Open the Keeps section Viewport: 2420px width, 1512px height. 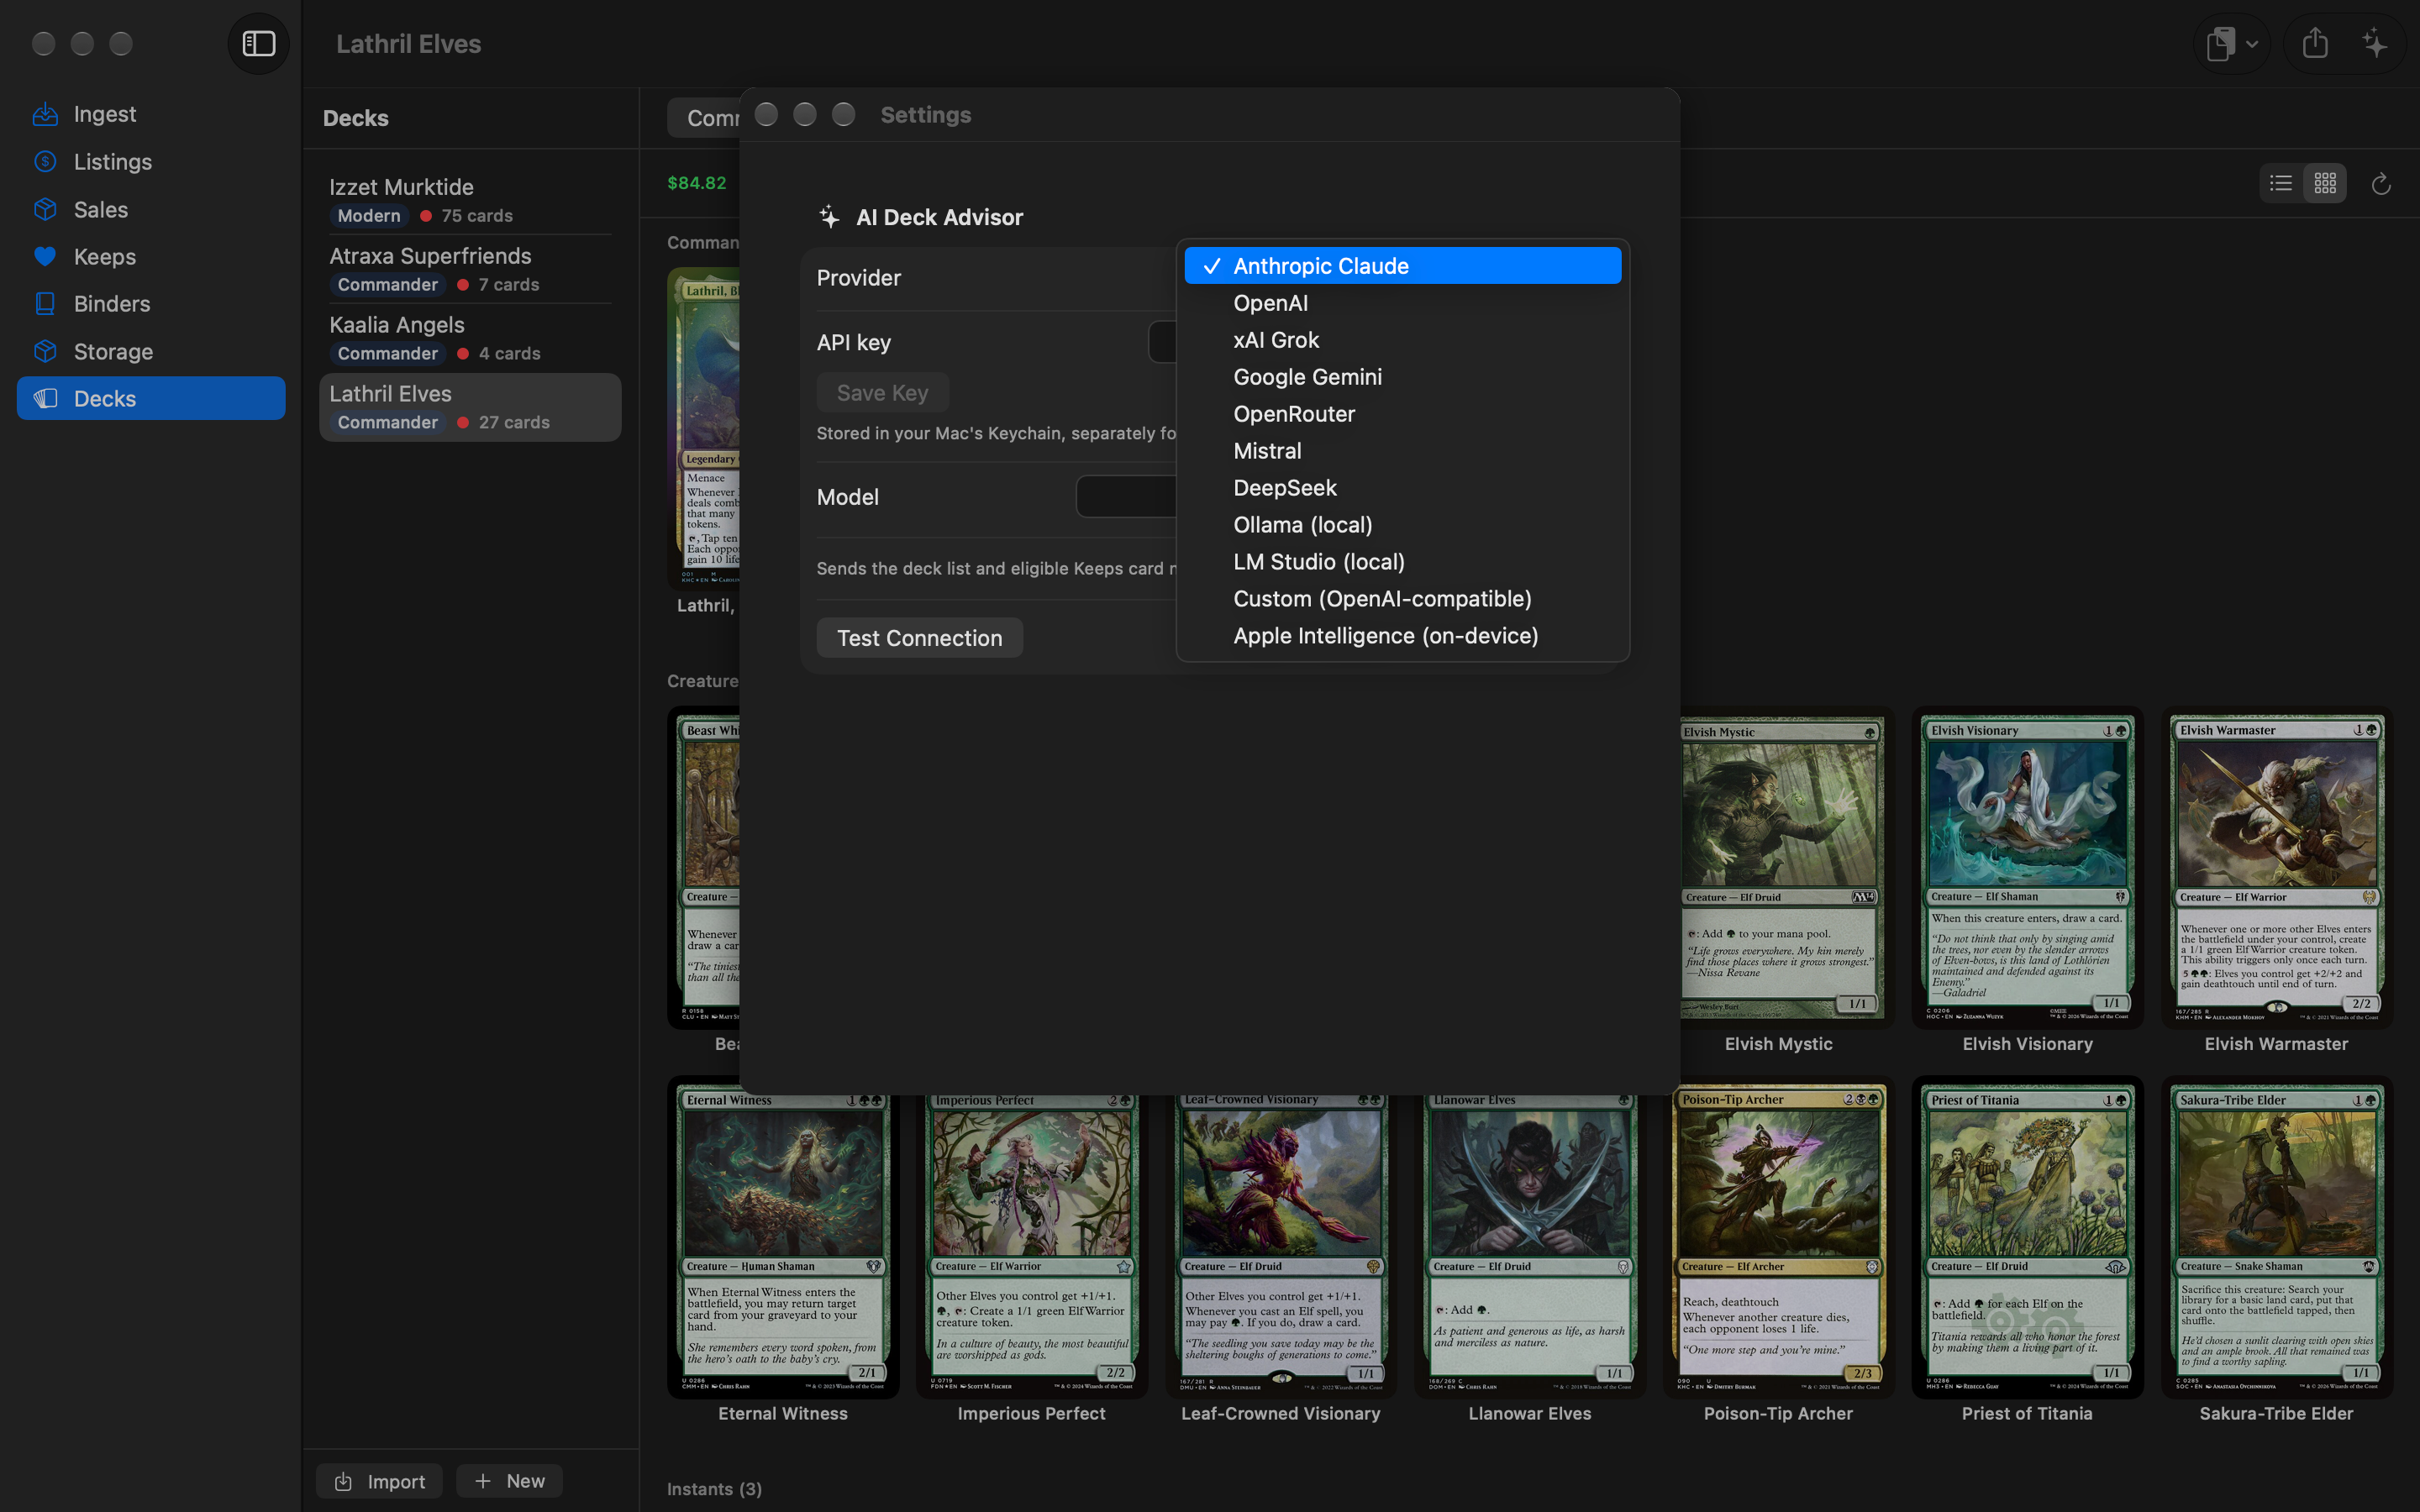151,257
